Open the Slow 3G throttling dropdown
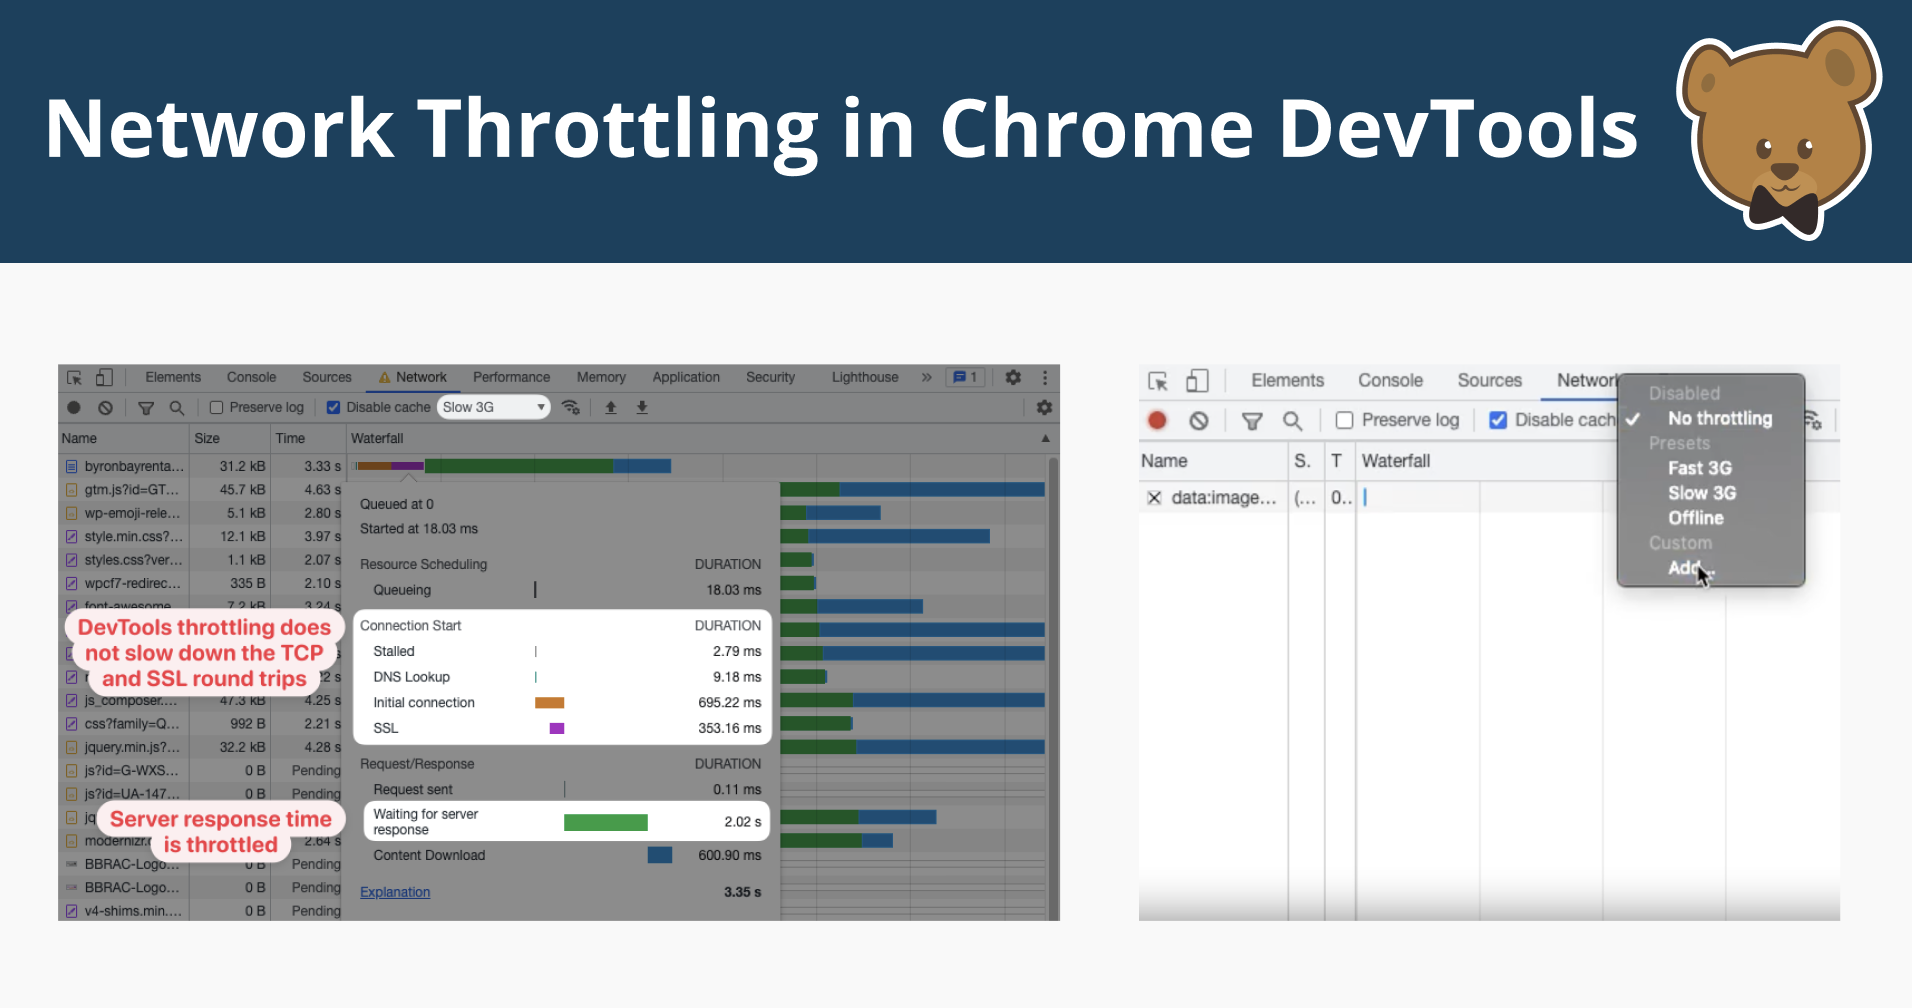The height and width of the screenshot is (1008, 1912). pos(494,408)
